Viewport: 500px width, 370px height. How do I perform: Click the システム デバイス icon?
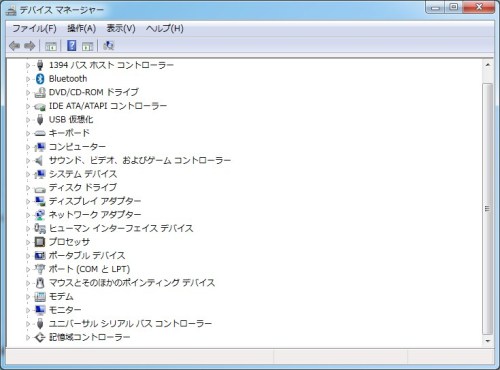tap(40, 174)
